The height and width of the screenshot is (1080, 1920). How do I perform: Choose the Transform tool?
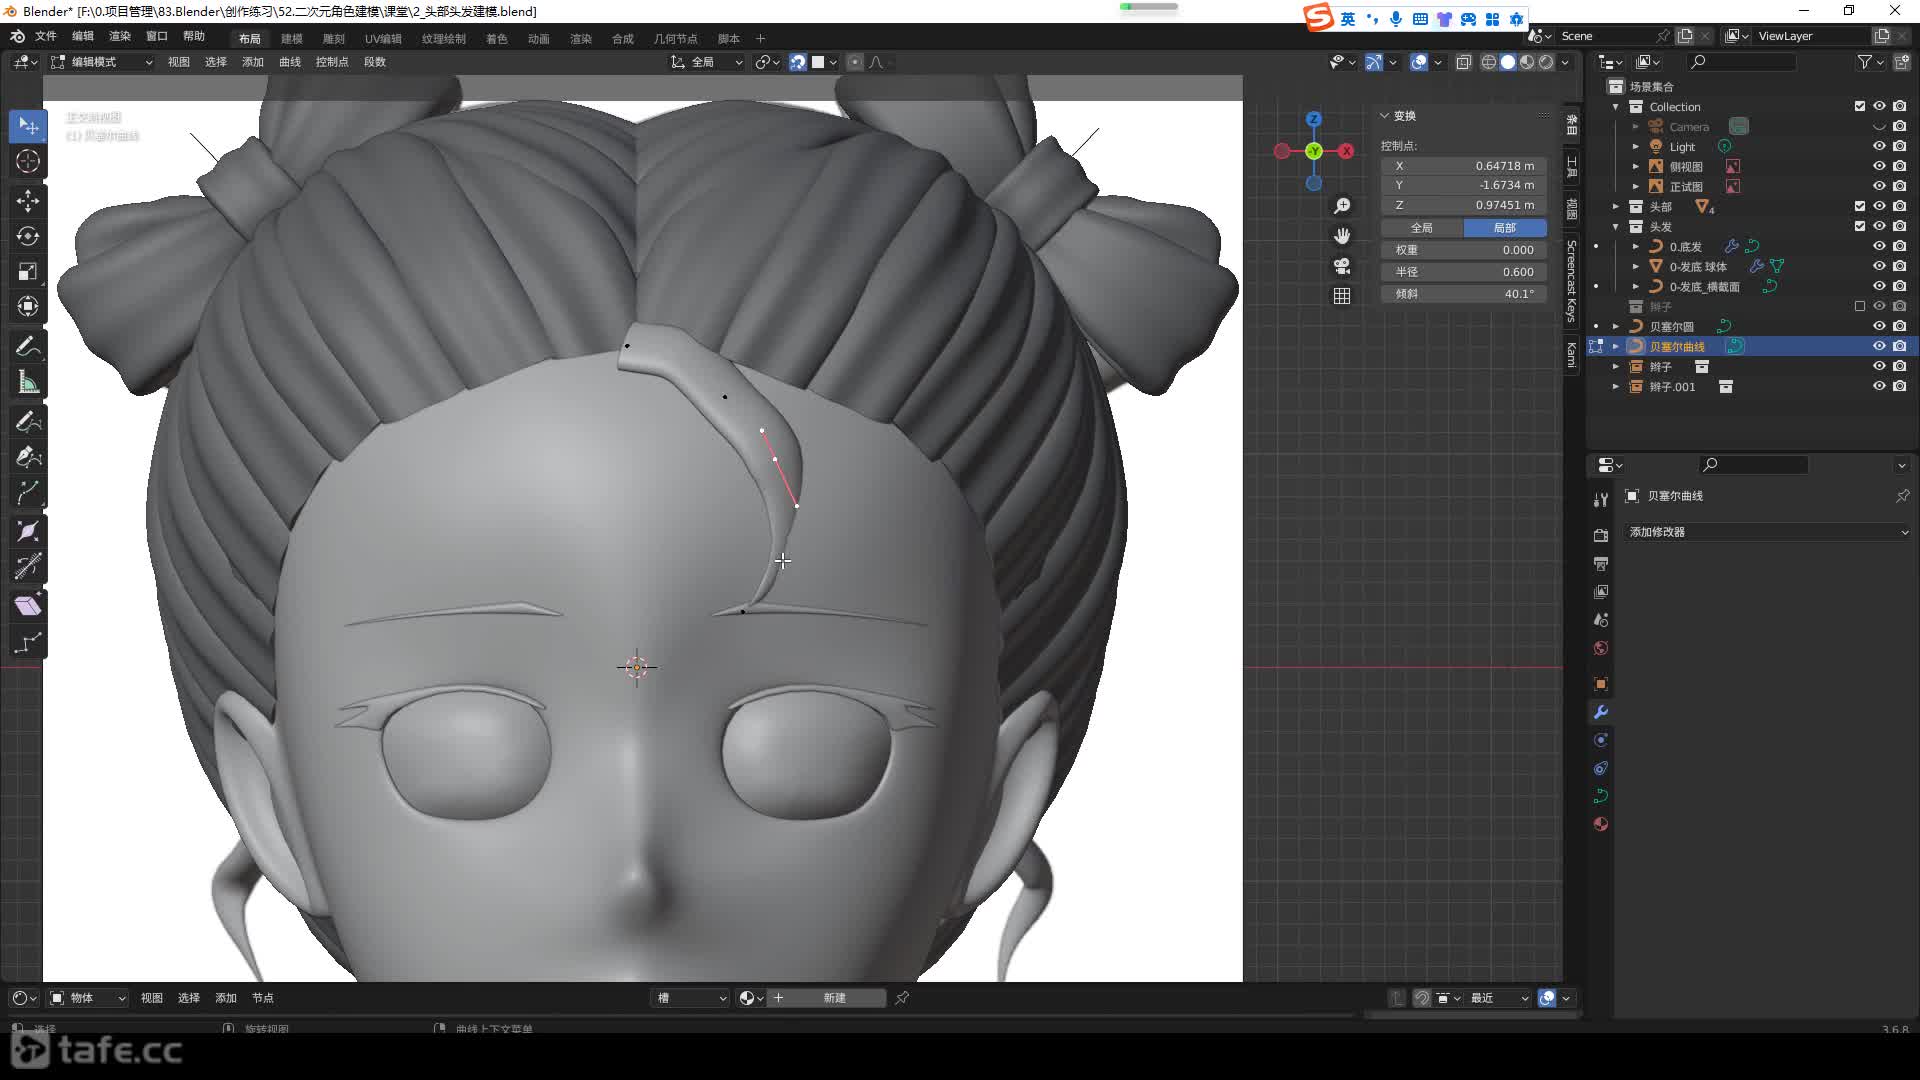[x=28, y=306]
